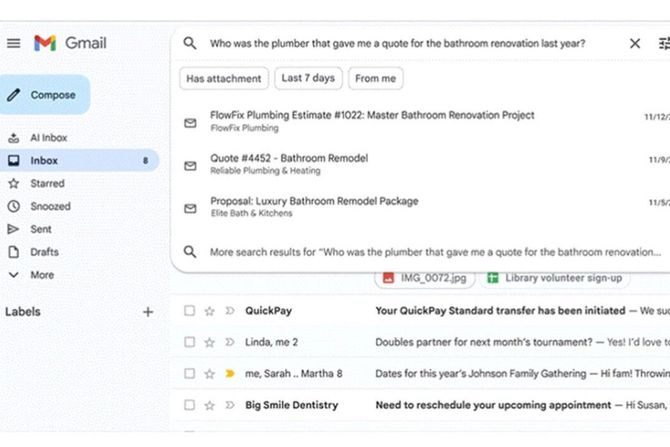Open the Starred folder
The height and width of the screenshot is (447, 670).
click(46, 184)
